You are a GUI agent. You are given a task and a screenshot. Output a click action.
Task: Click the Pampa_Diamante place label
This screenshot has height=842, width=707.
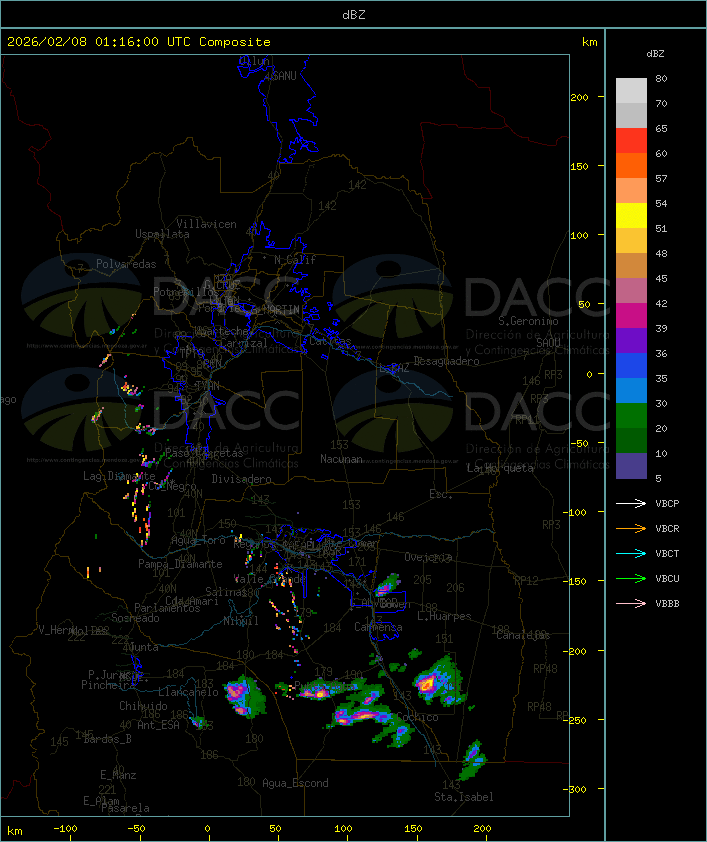coord(180,564)
